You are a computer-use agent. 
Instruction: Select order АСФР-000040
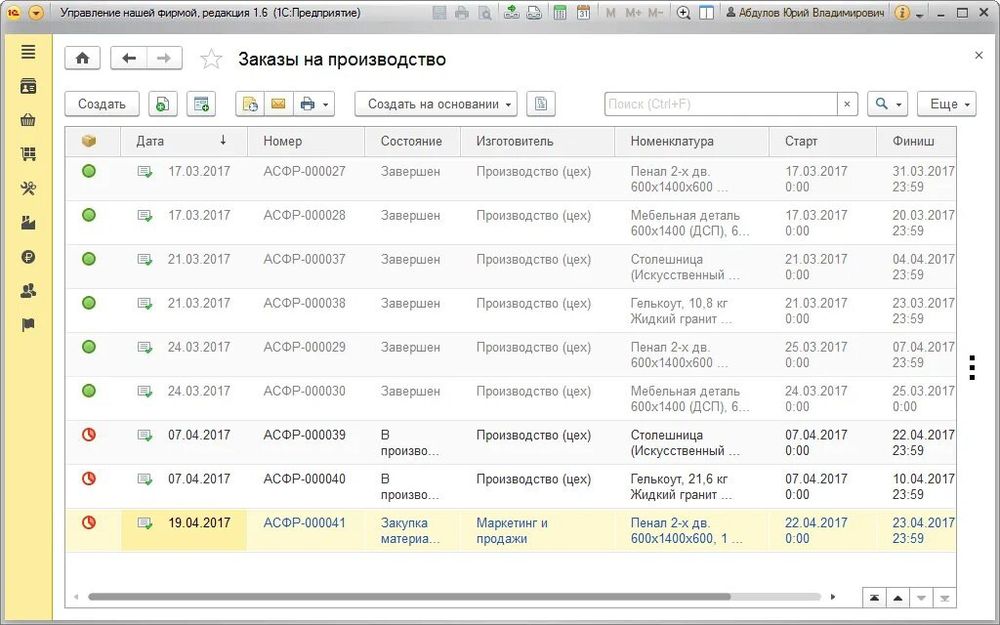[x=510, y=487]
